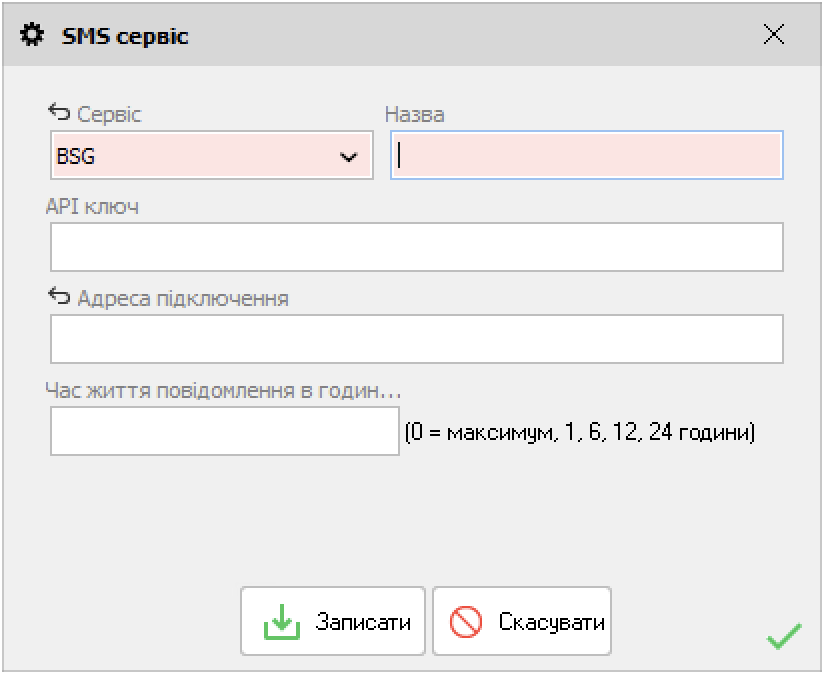Click the API ключ text field
822x678 pixels.
416,247
